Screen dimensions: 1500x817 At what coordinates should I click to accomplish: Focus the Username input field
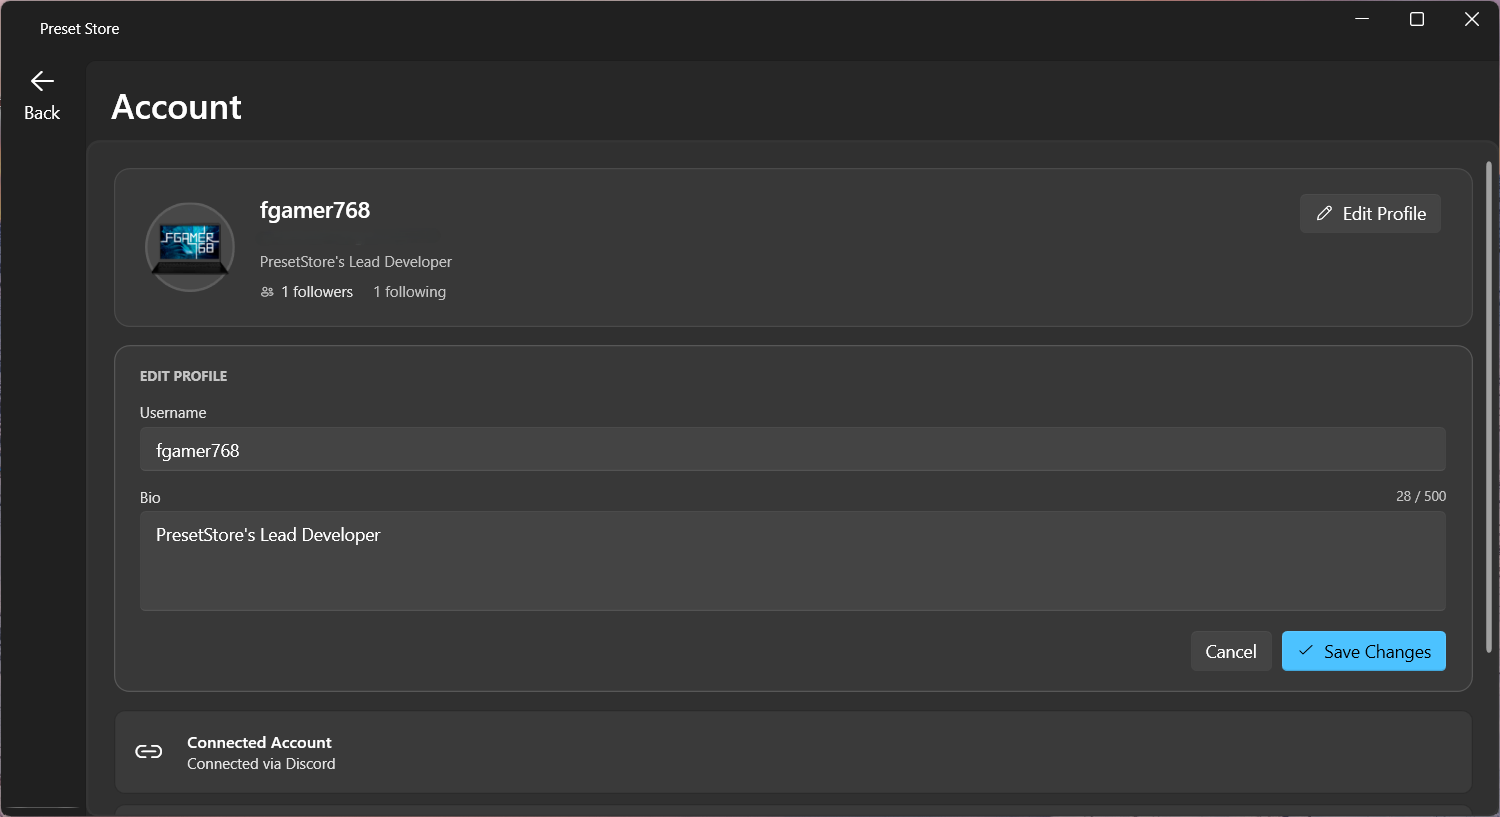(793, 450)
